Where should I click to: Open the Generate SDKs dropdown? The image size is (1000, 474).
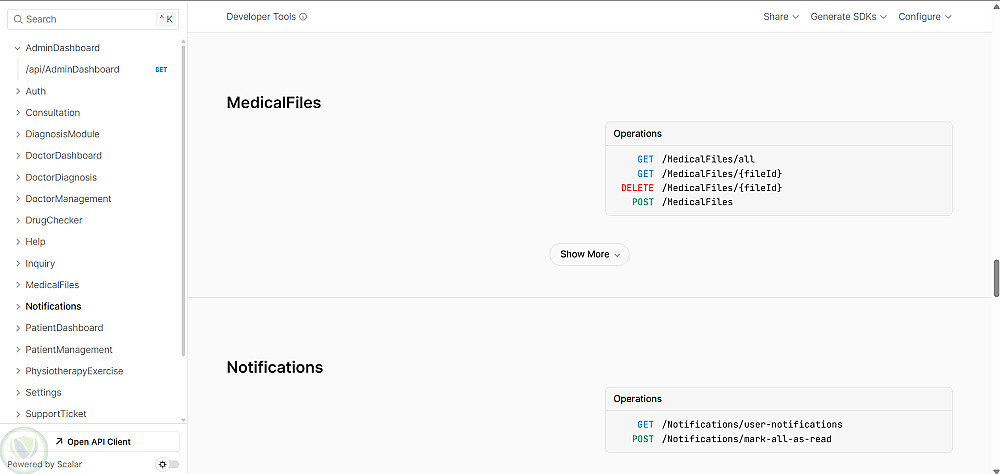coord(849,17)
